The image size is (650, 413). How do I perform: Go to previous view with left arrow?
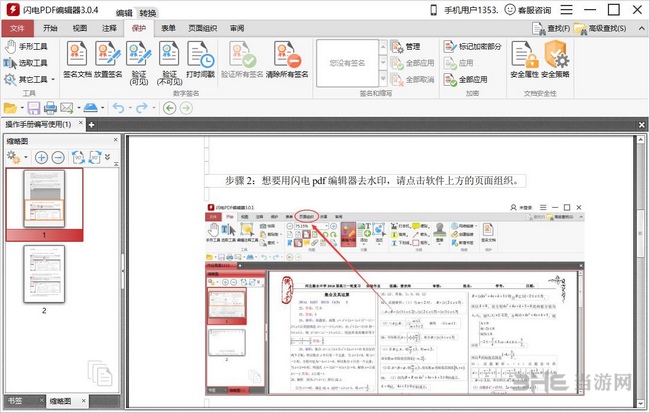click(x=169, y=108)
